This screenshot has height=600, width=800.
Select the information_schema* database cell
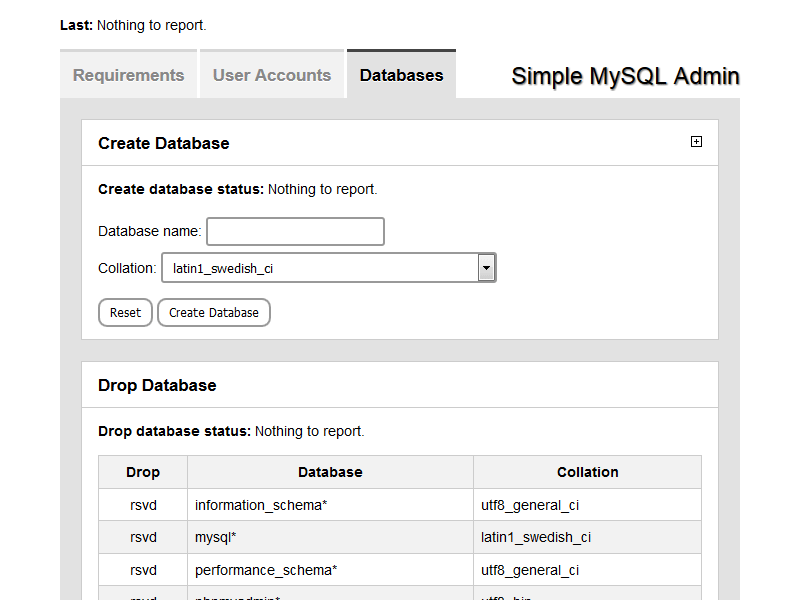pyautogui.click(x=331, y=505)
